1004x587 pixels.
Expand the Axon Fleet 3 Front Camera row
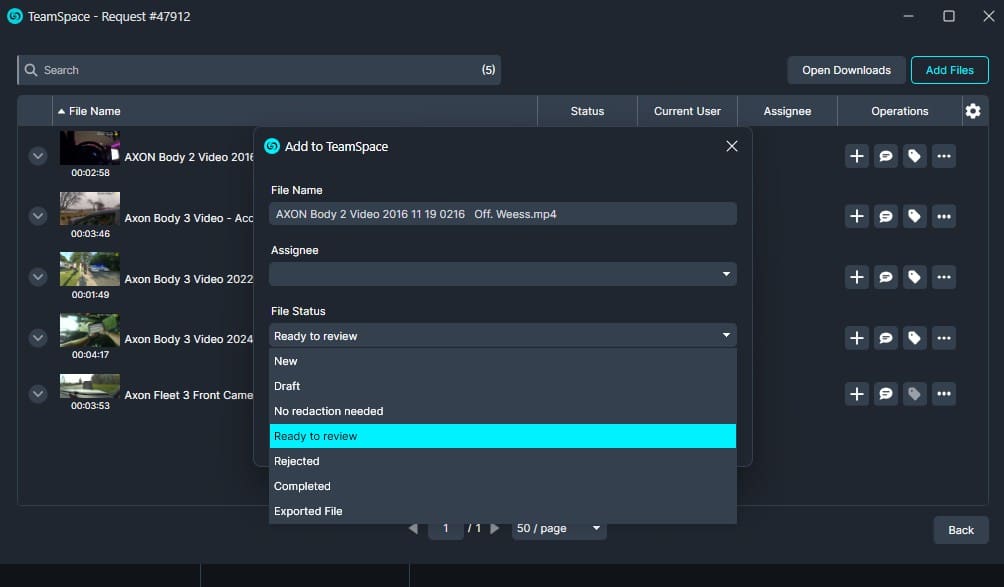(38, 395)
